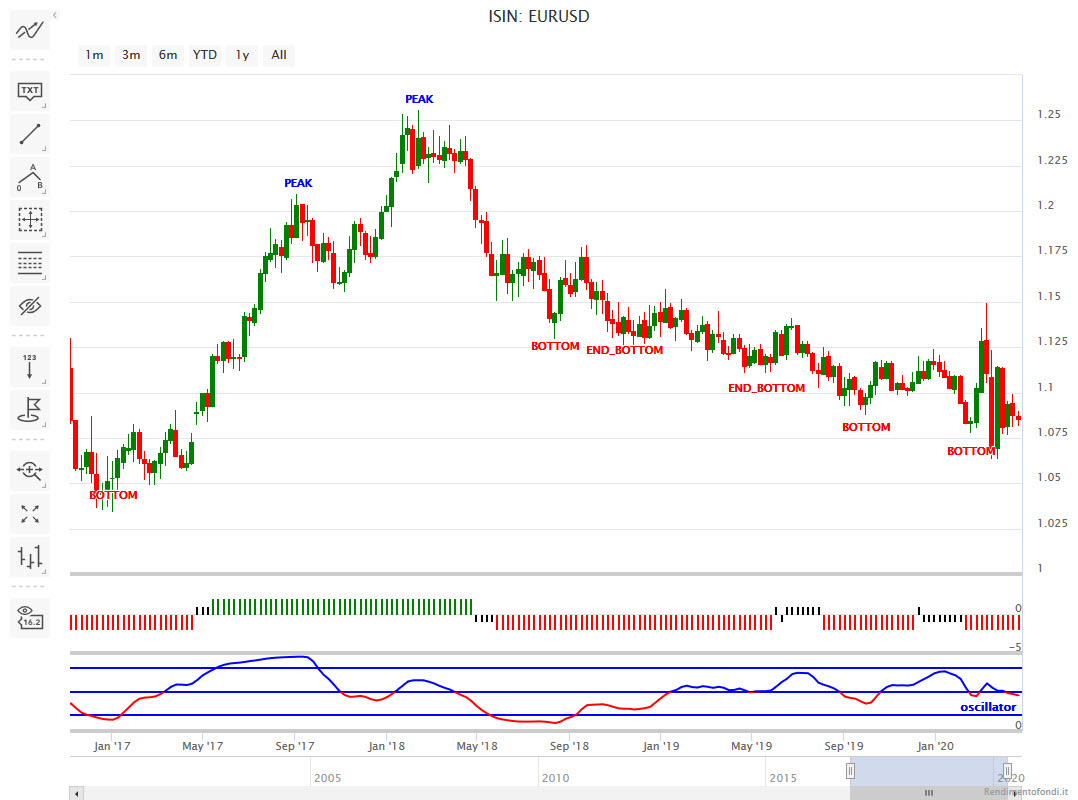
Task: Select the parallel lines Fibonacci tool
Action: click(x=30, y=263)
